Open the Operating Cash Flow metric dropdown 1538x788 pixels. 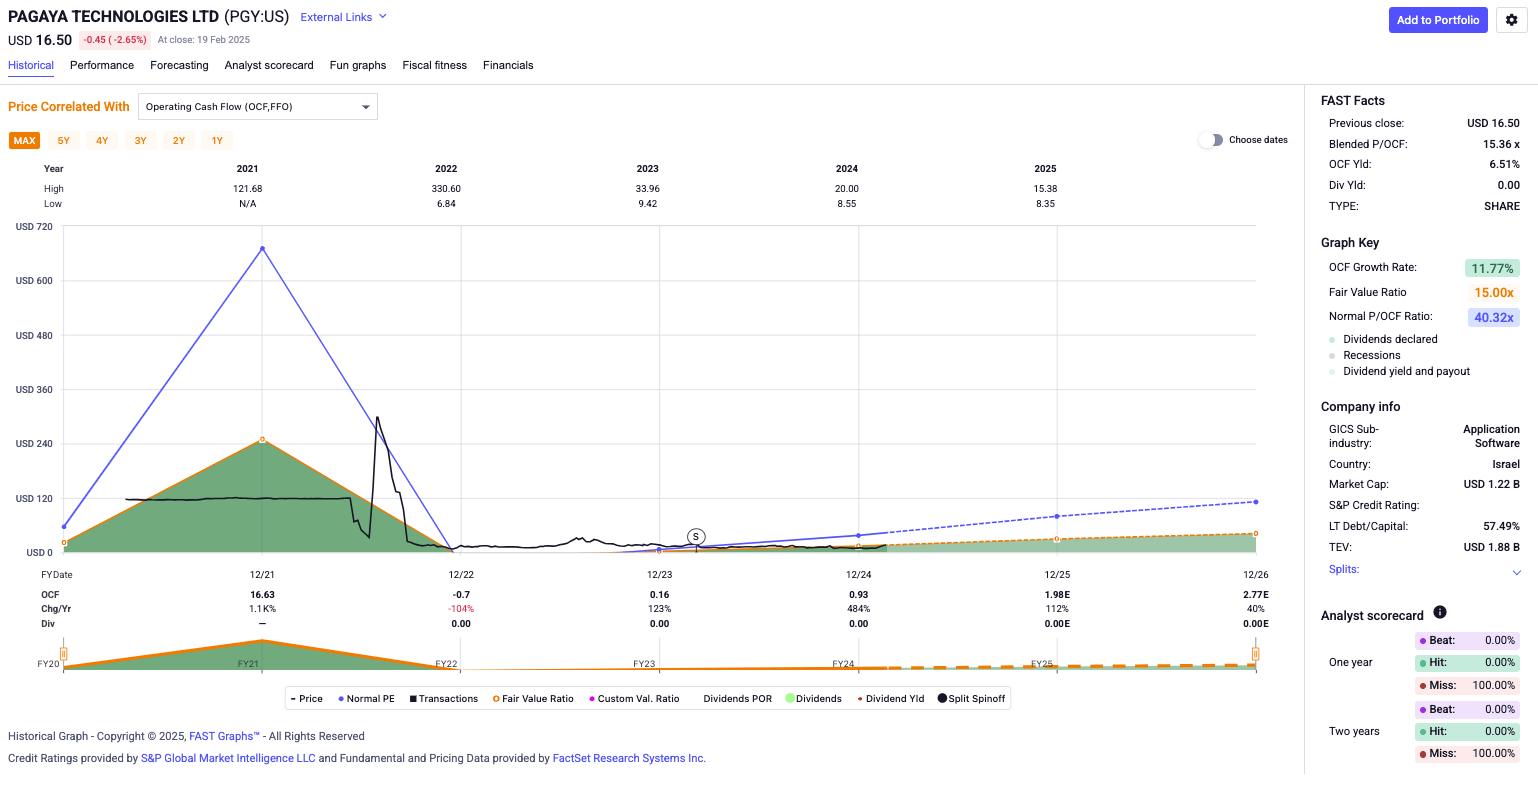coord(257,106)
